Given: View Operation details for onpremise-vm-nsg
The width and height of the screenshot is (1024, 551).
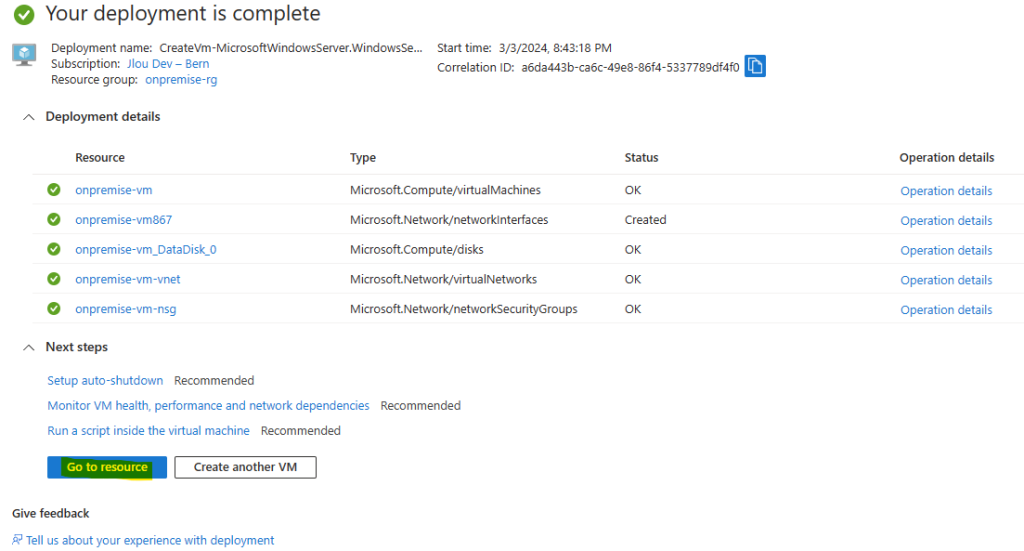Looking at the screenshot, I should point(946,309).
